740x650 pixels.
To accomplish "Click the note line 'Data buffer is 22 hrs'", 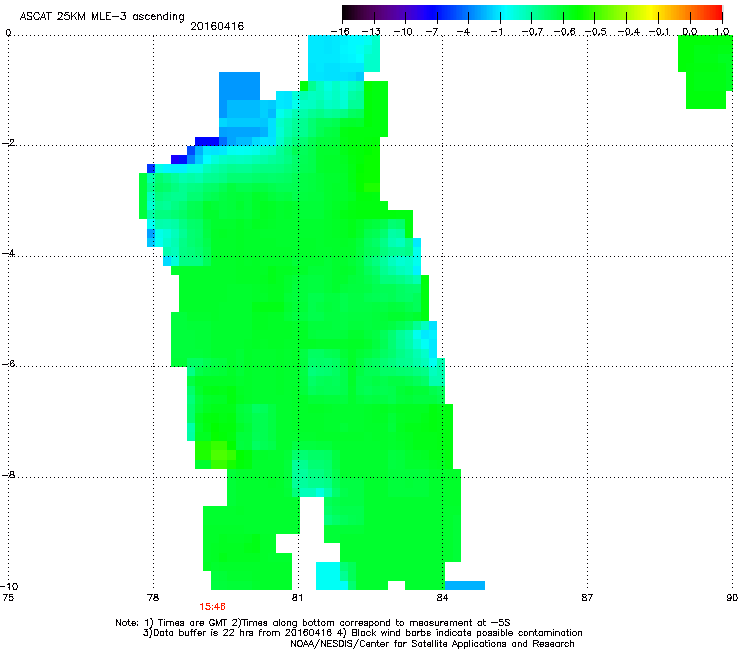I will point(362,633).
